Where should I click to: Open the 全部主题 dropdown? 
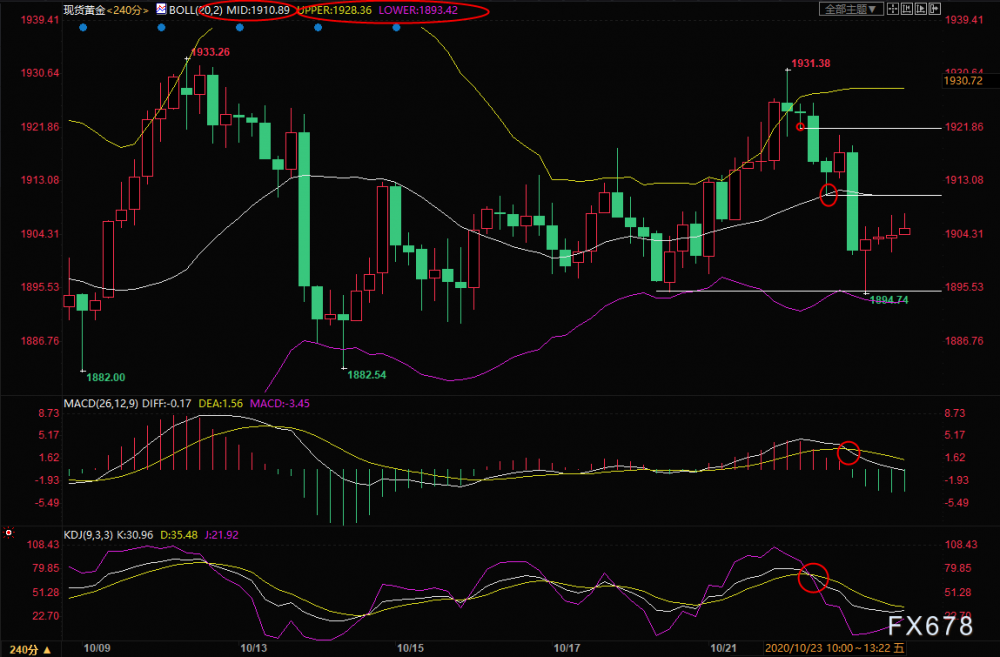(851, 9)
